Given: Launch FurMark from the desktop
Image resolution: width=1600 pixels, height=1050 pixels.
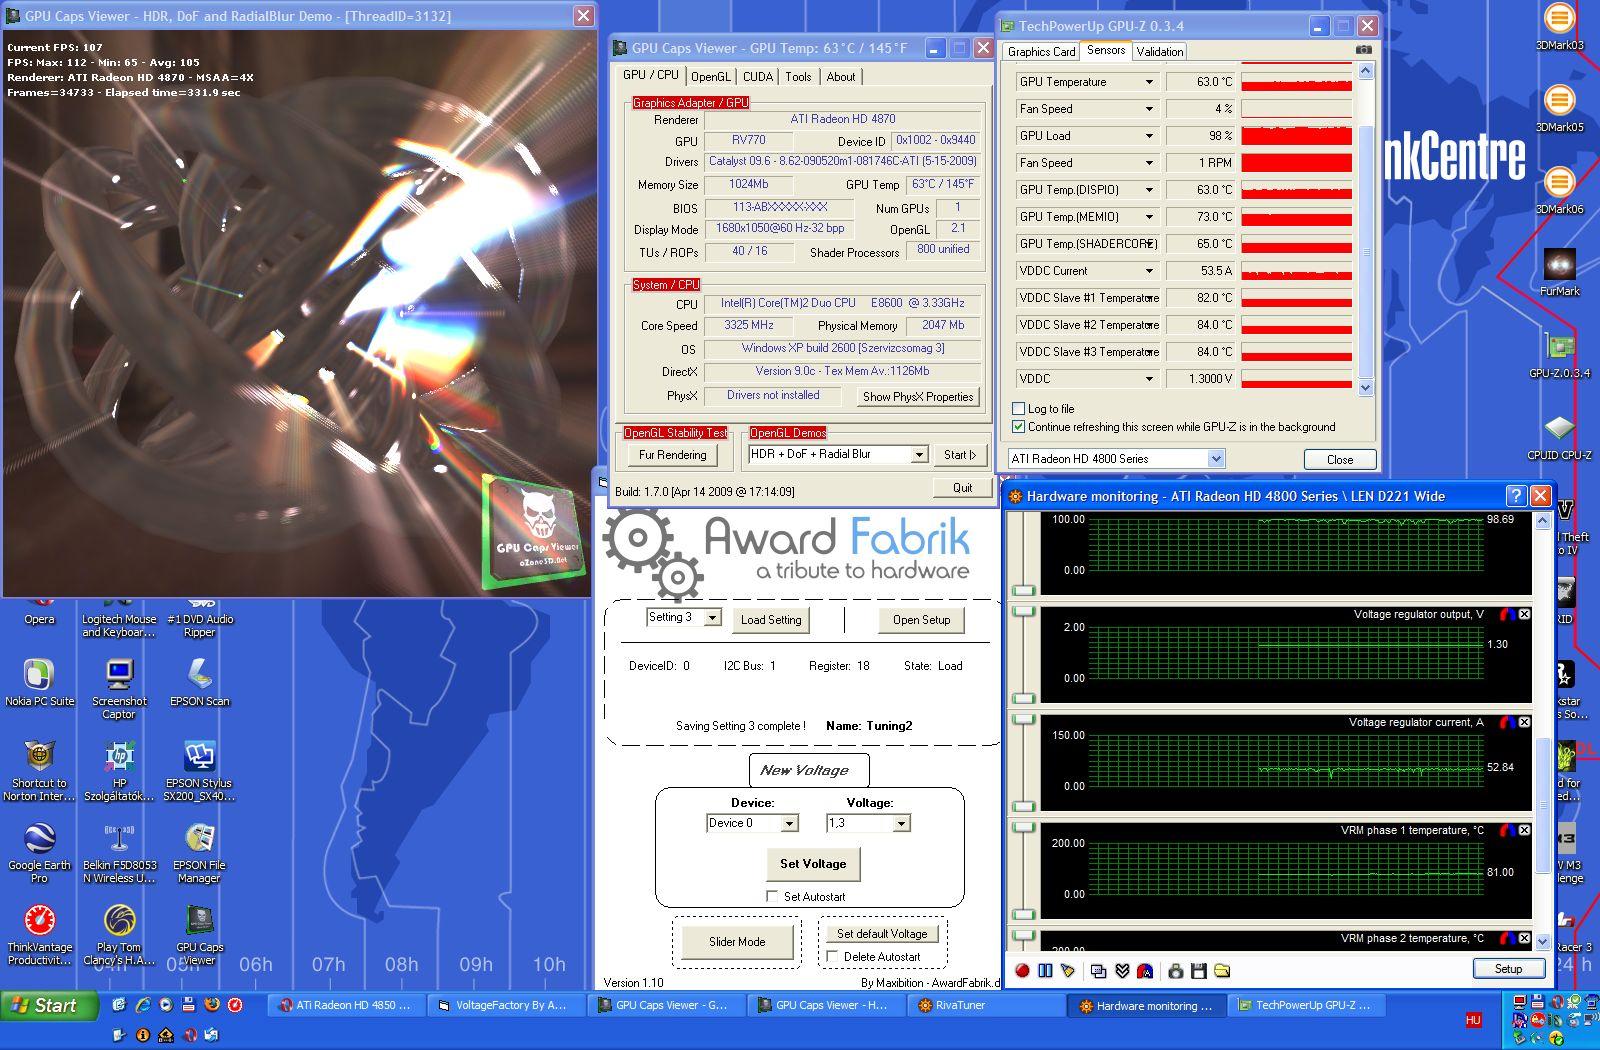Looking at the screenshot, I should (x=1559, y=272).
